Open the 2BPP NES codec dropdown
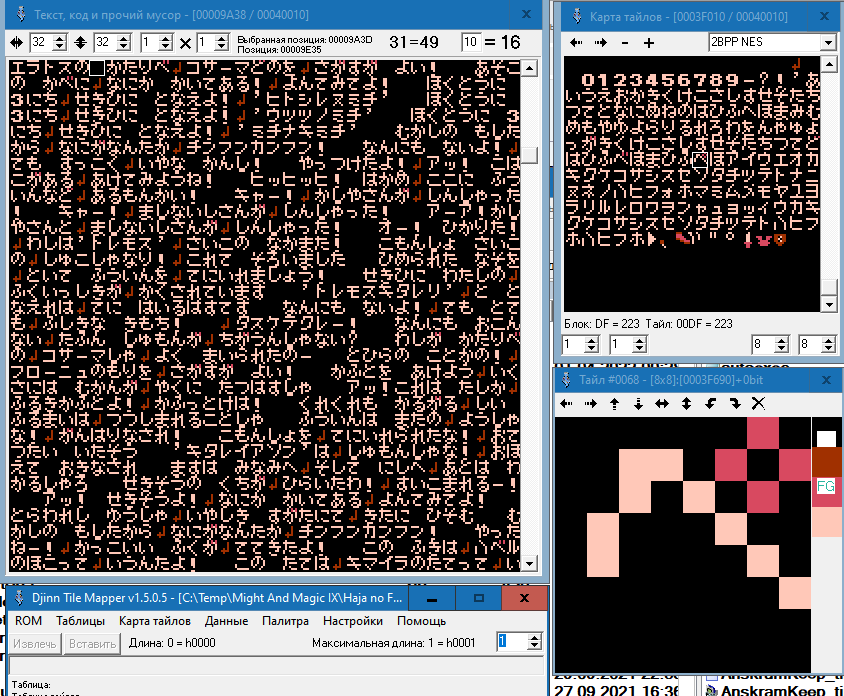Image resolution: width=844 pixels, height=696 pixels. (x=828, y=42)
